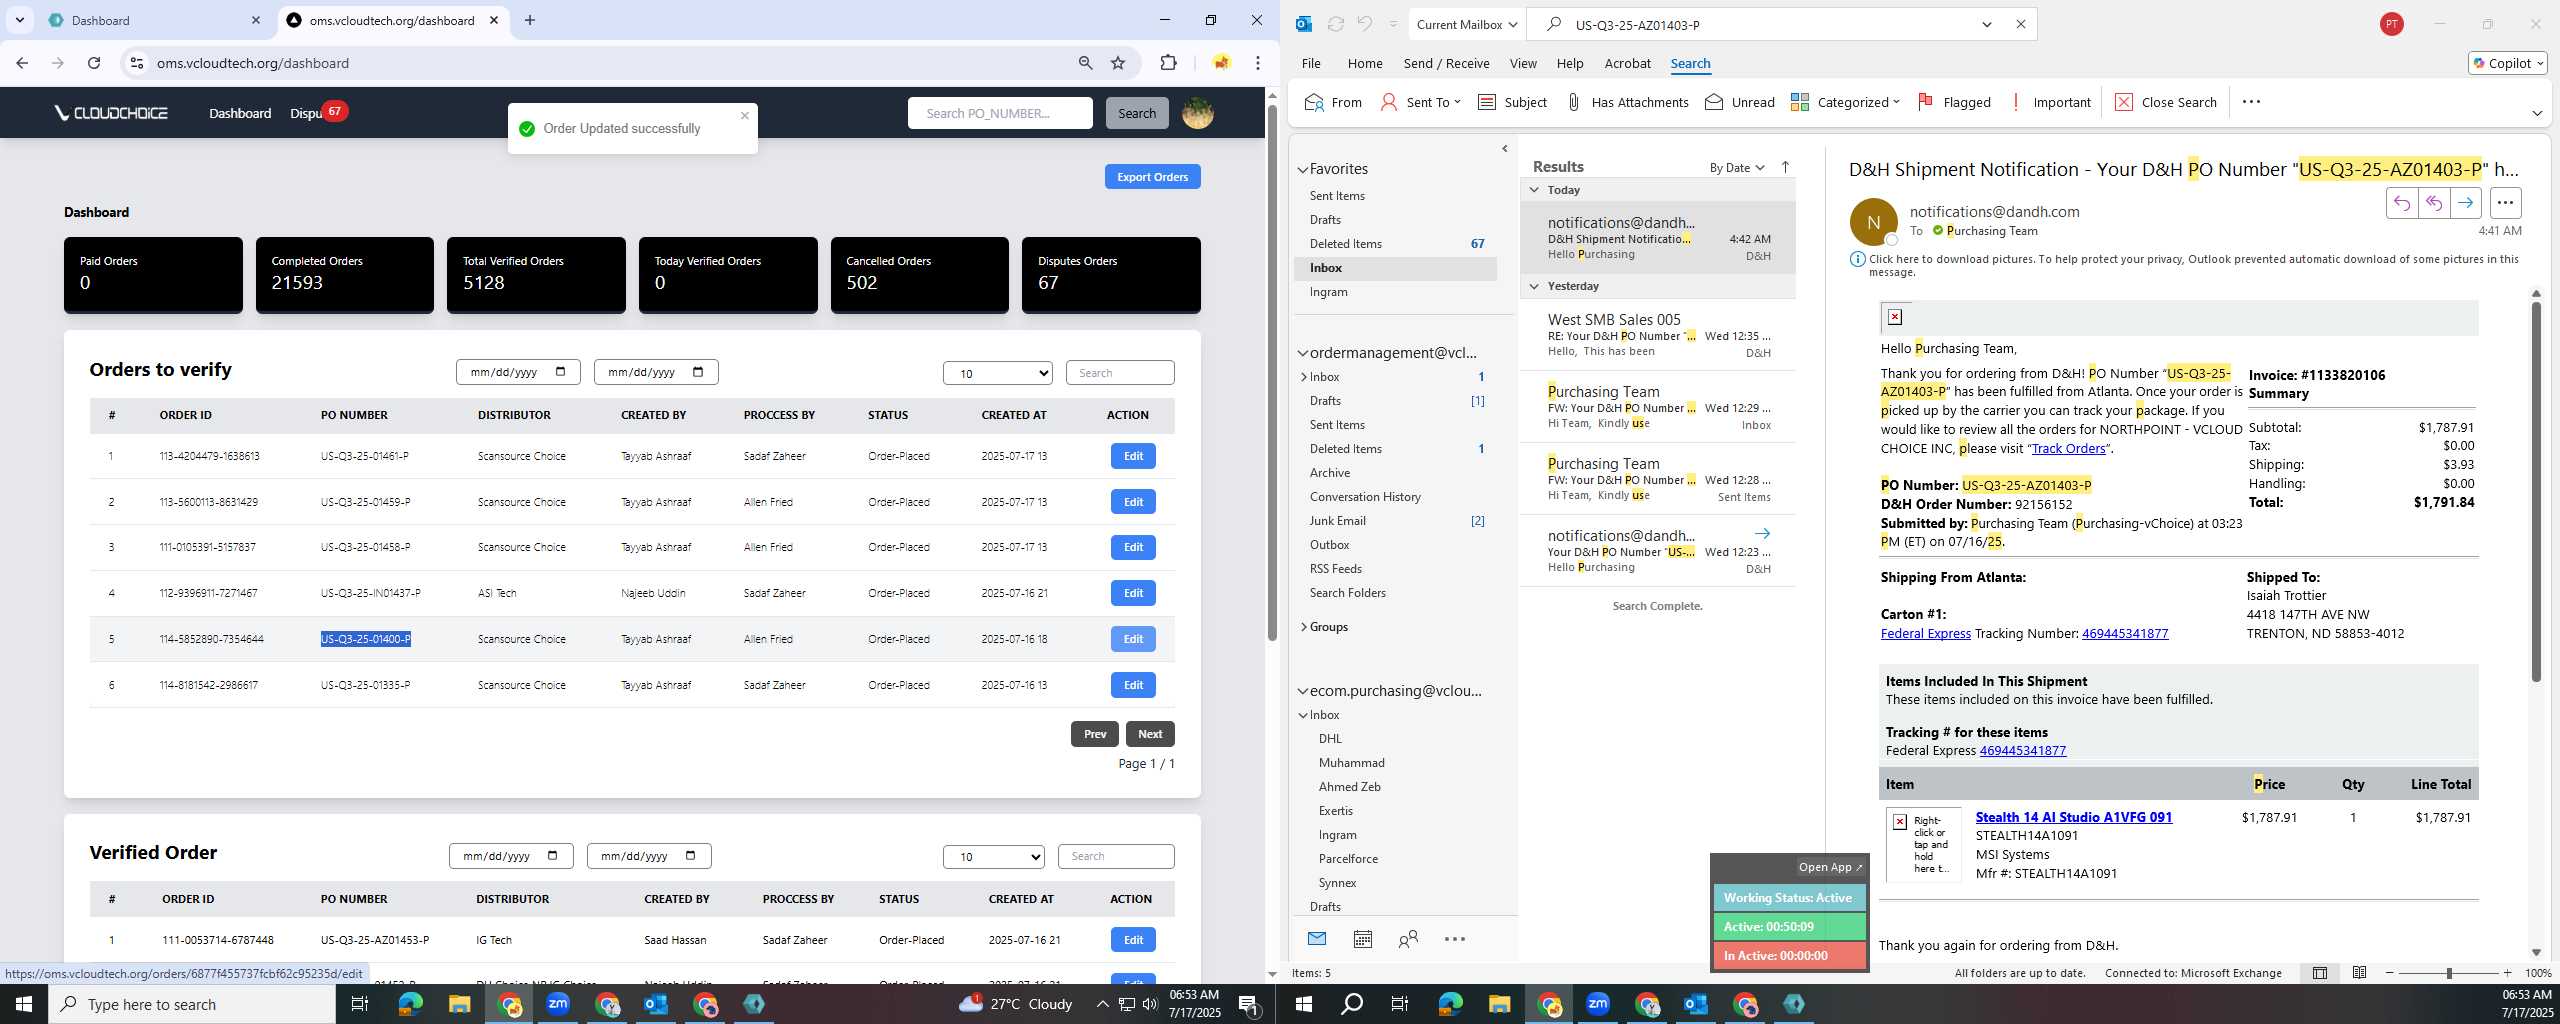Open new Chrome tab

coord(530,20)
